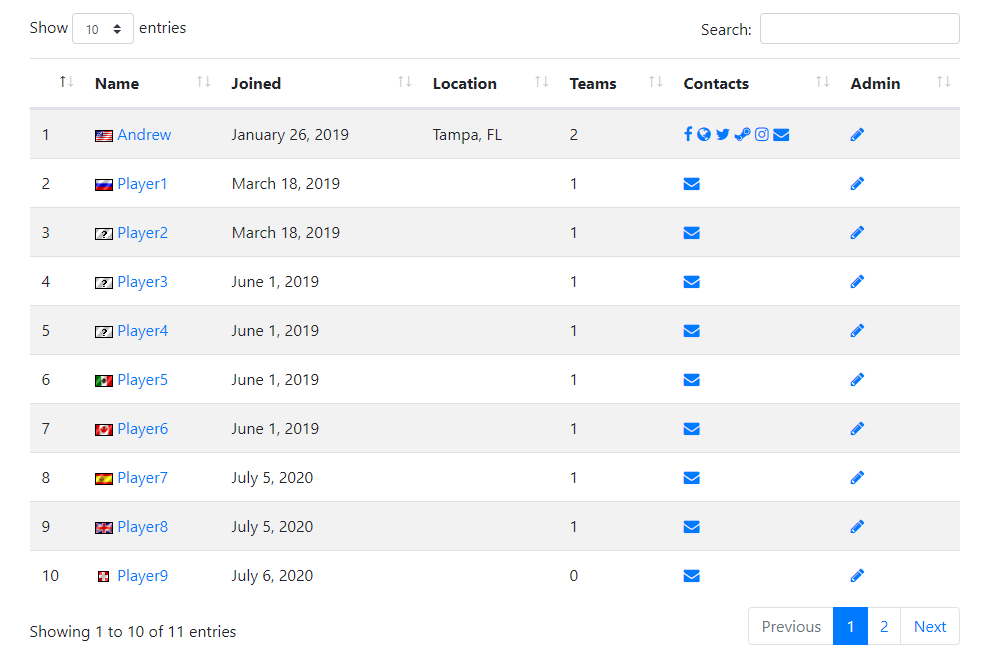This screenshot has width=990, height=660.
Task: Sort table by Contacts column
Action: [756, 83]
